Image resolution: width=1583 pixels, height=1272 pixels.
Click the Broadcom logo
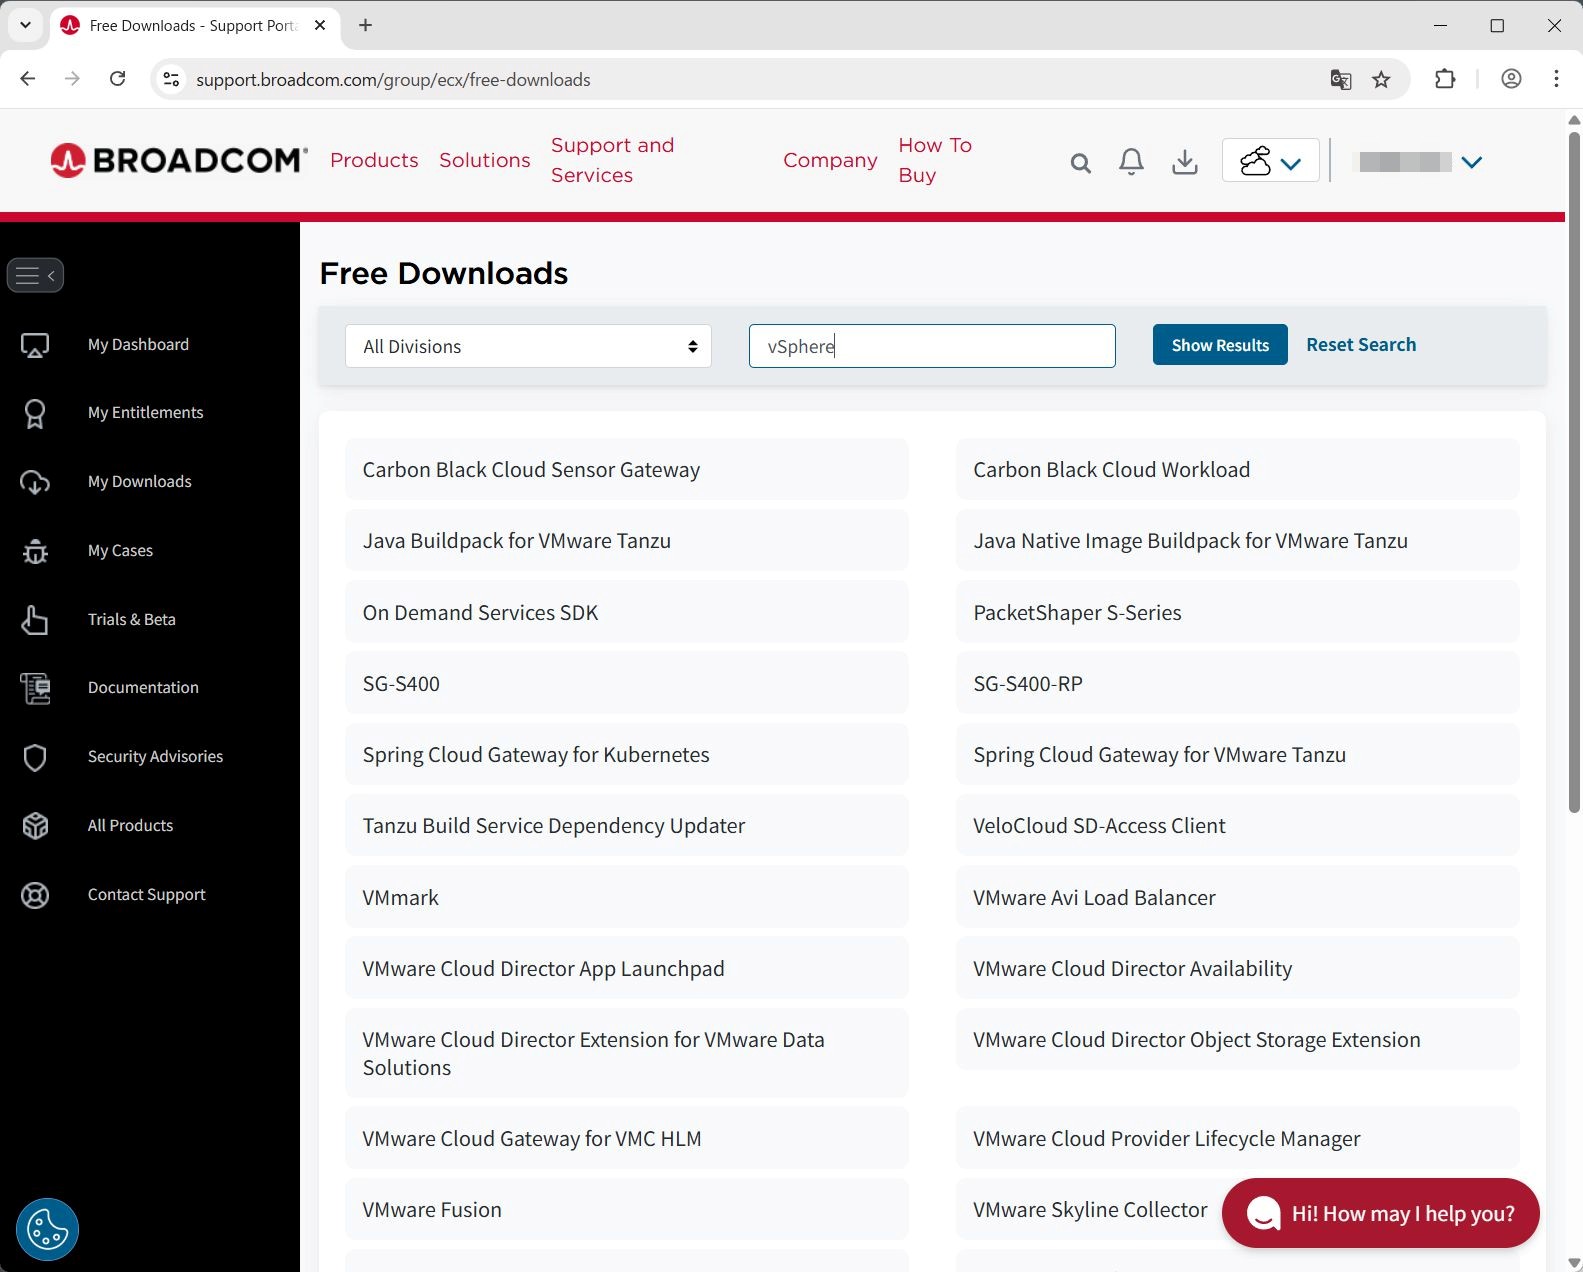(178, 160)
